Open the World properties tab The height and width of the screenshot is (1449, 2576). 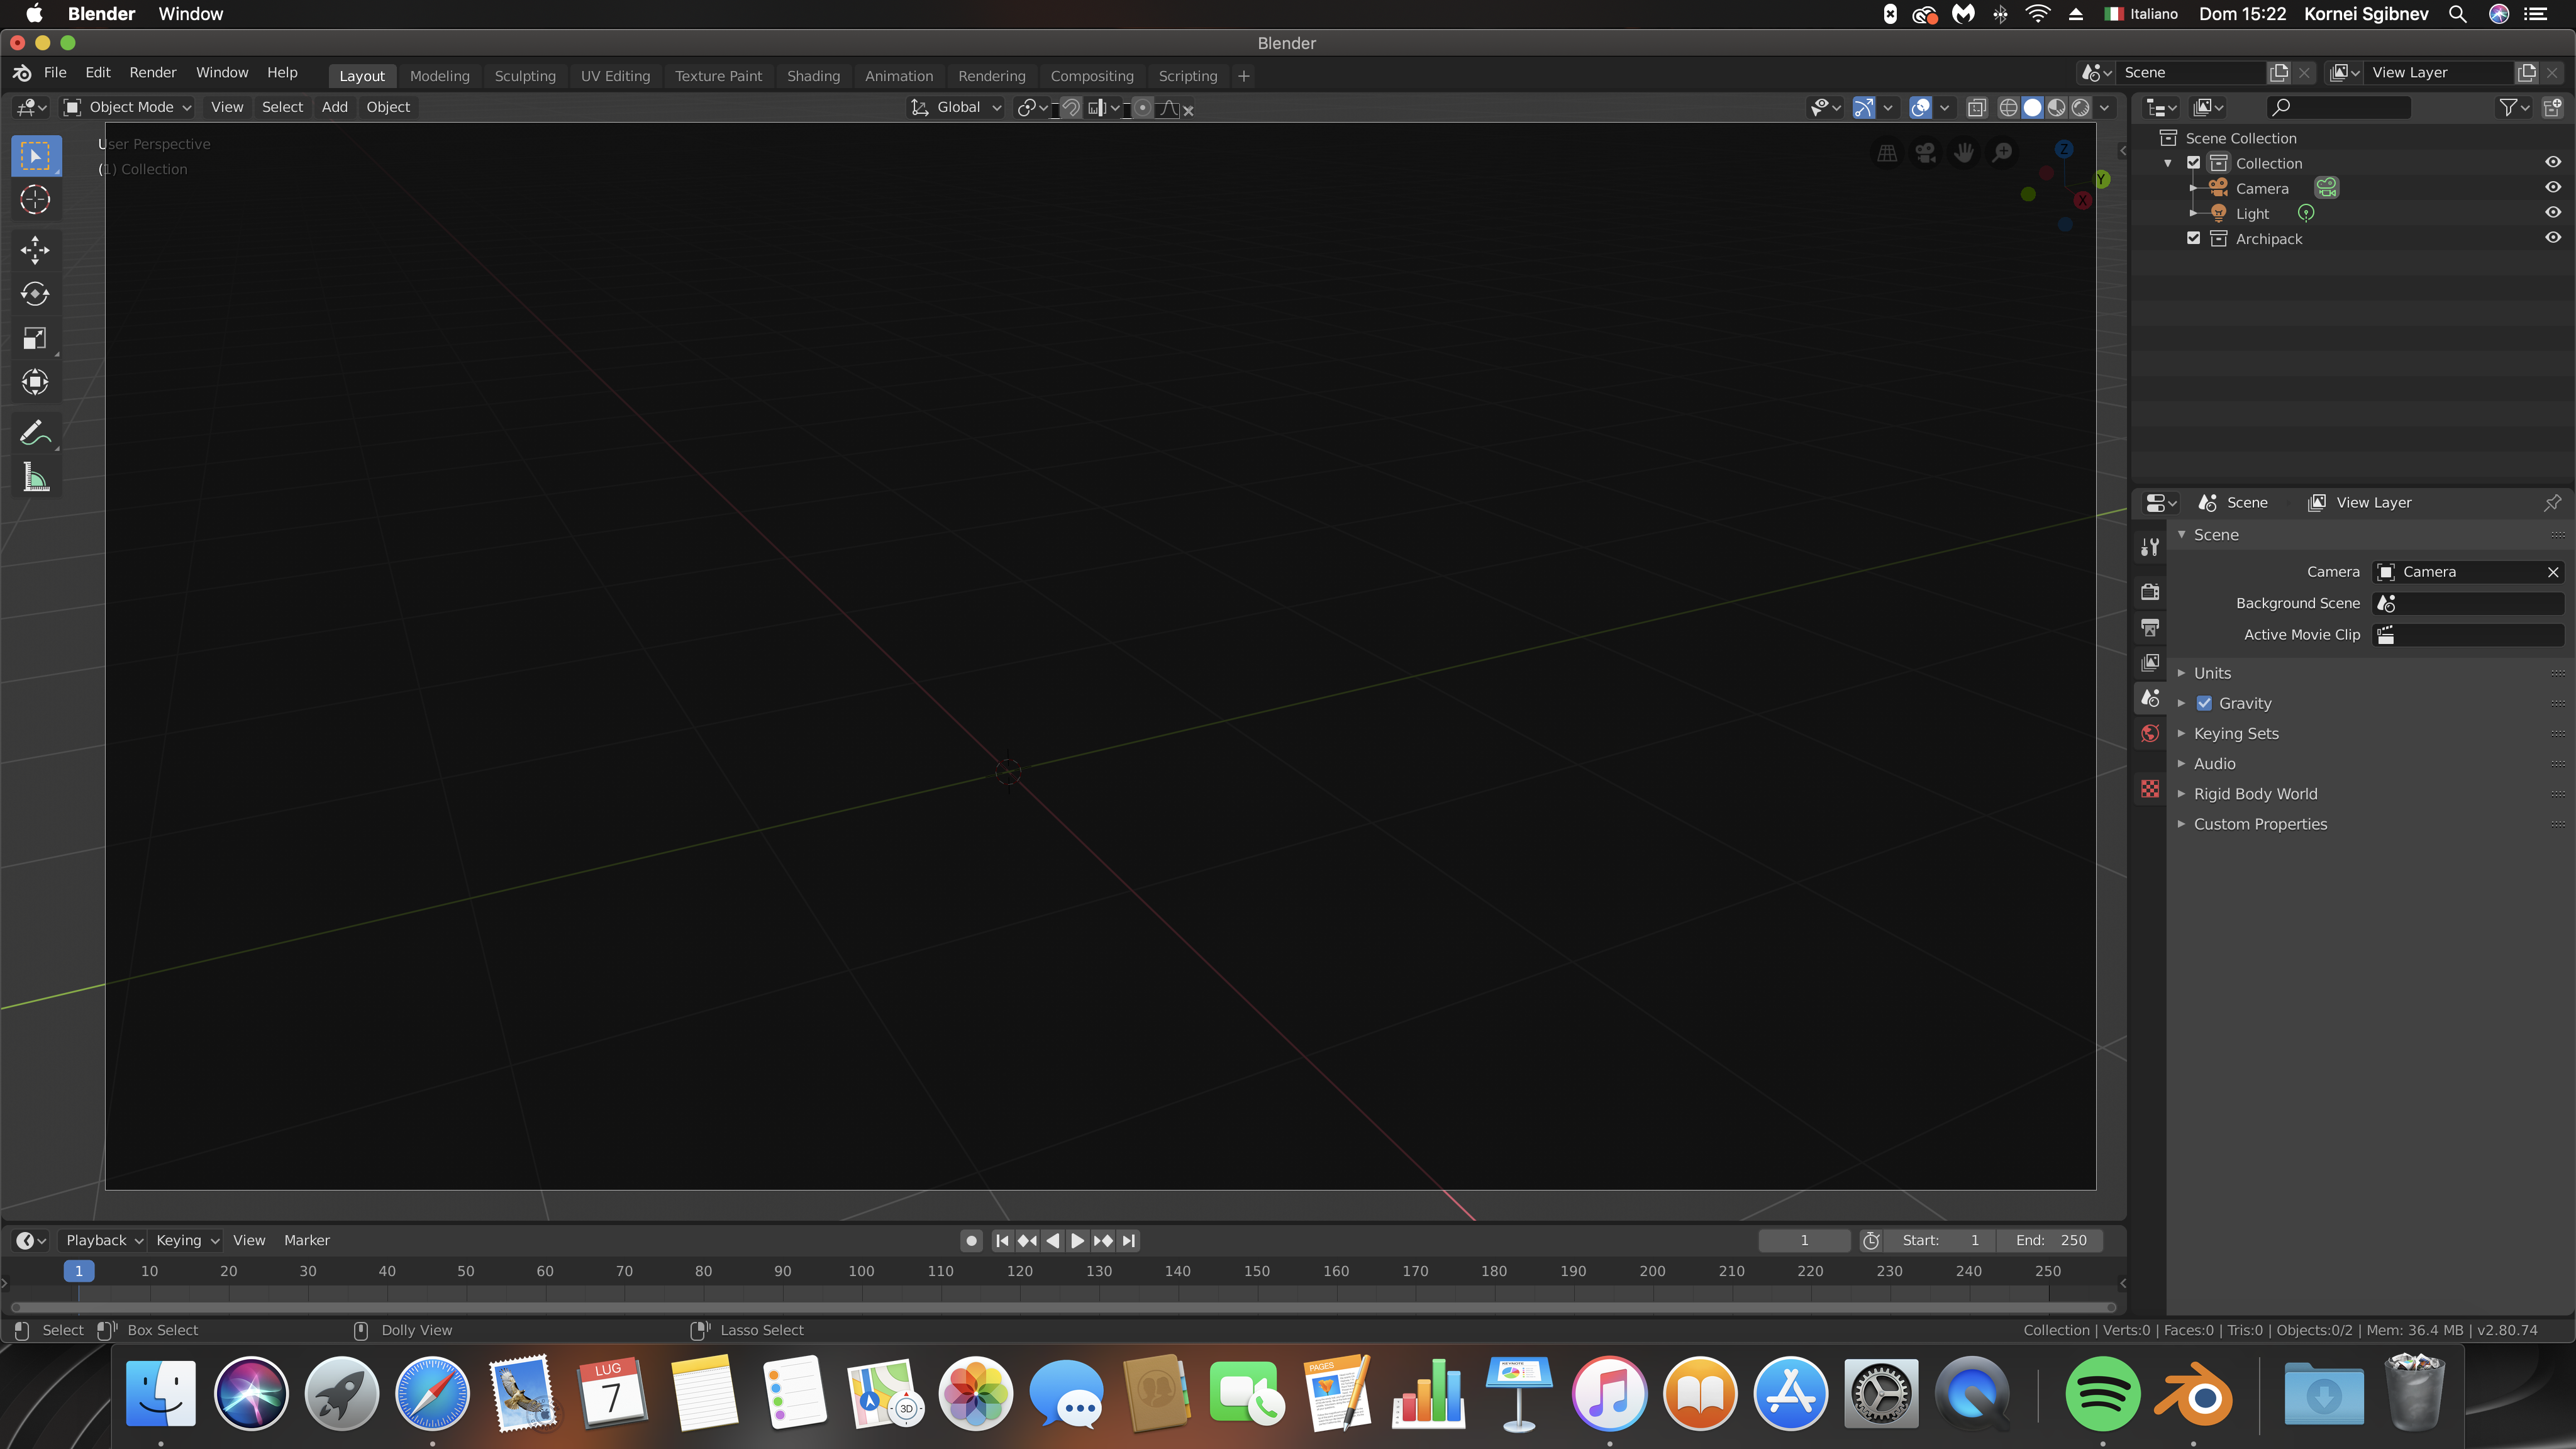click(2150, 734)
